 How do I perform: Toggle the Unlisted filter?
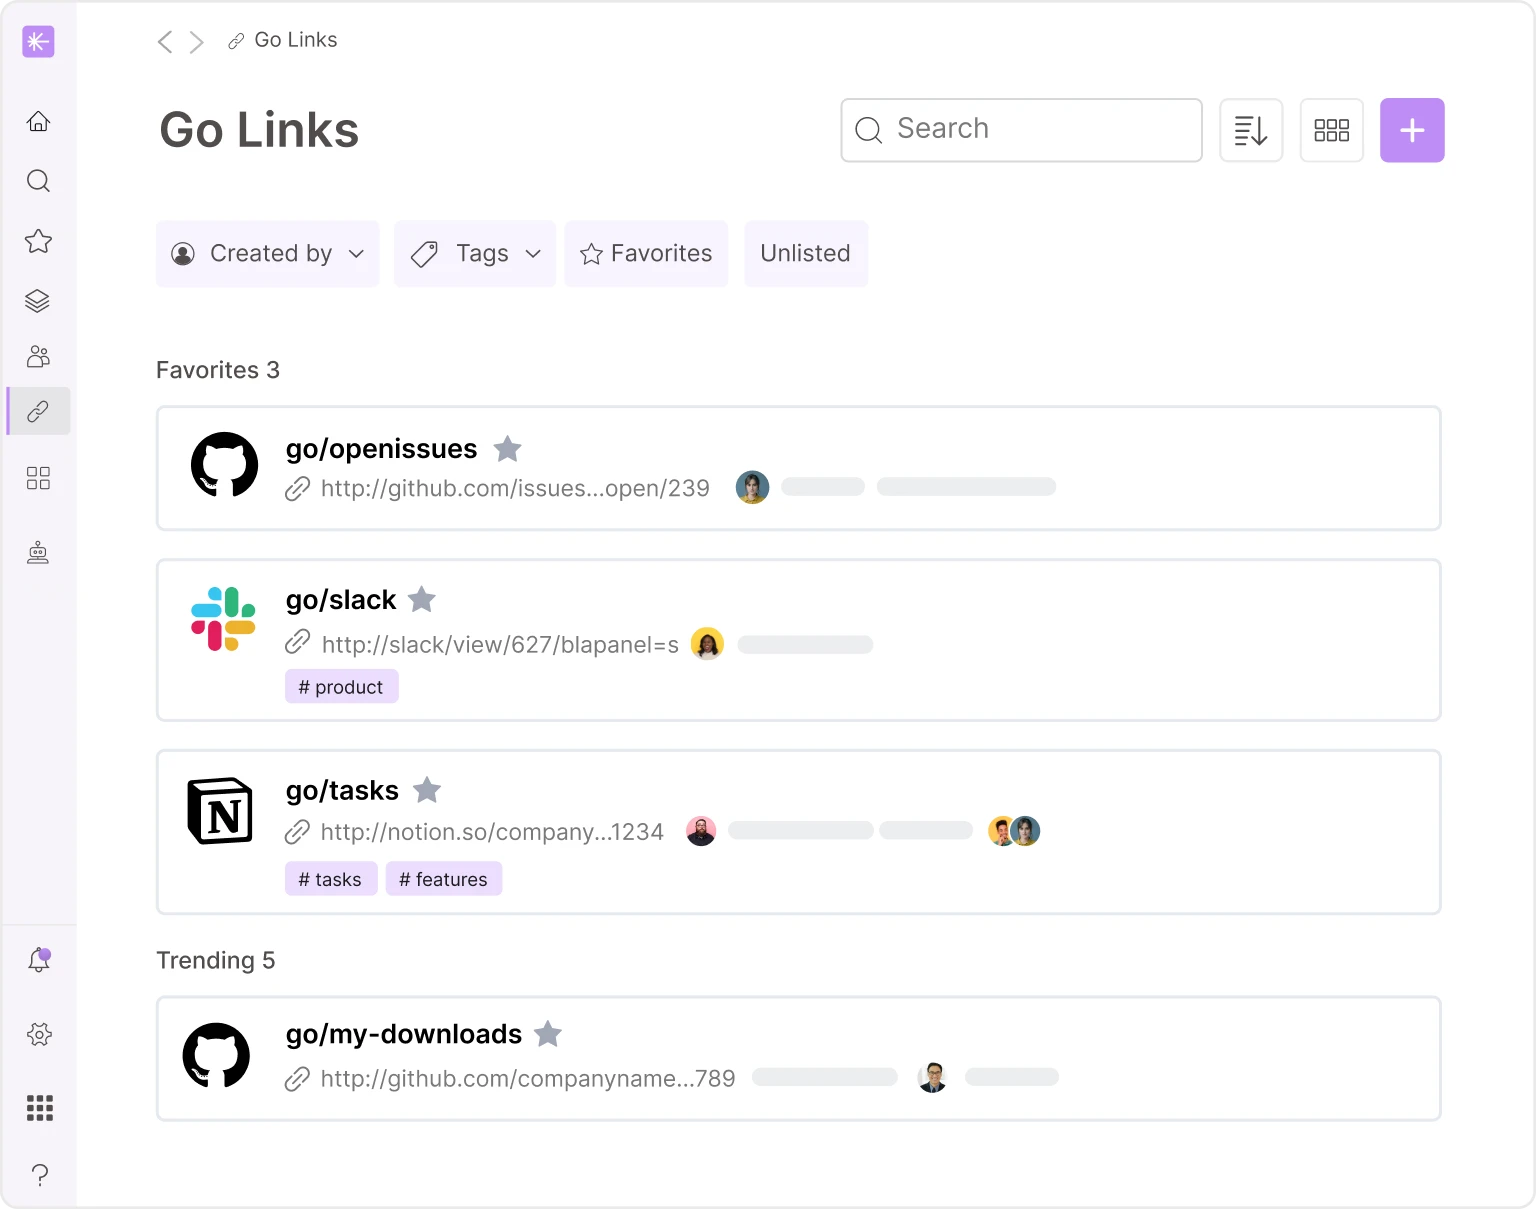(x=806, y=253)
